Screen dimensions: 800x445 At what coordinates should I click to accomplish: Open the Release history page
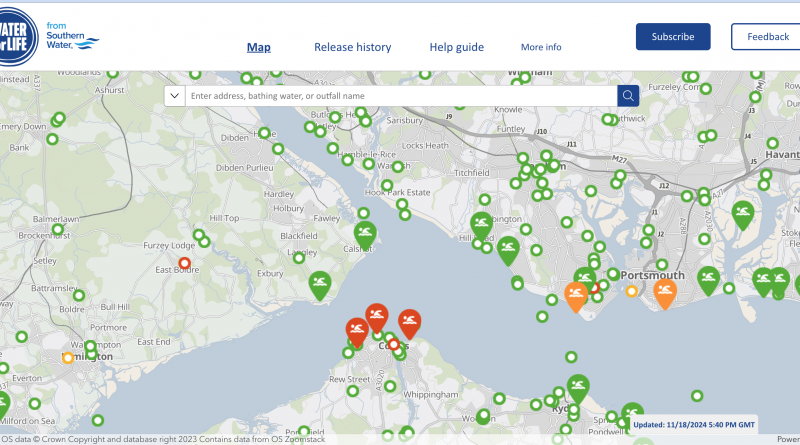(x=352, y=47)
